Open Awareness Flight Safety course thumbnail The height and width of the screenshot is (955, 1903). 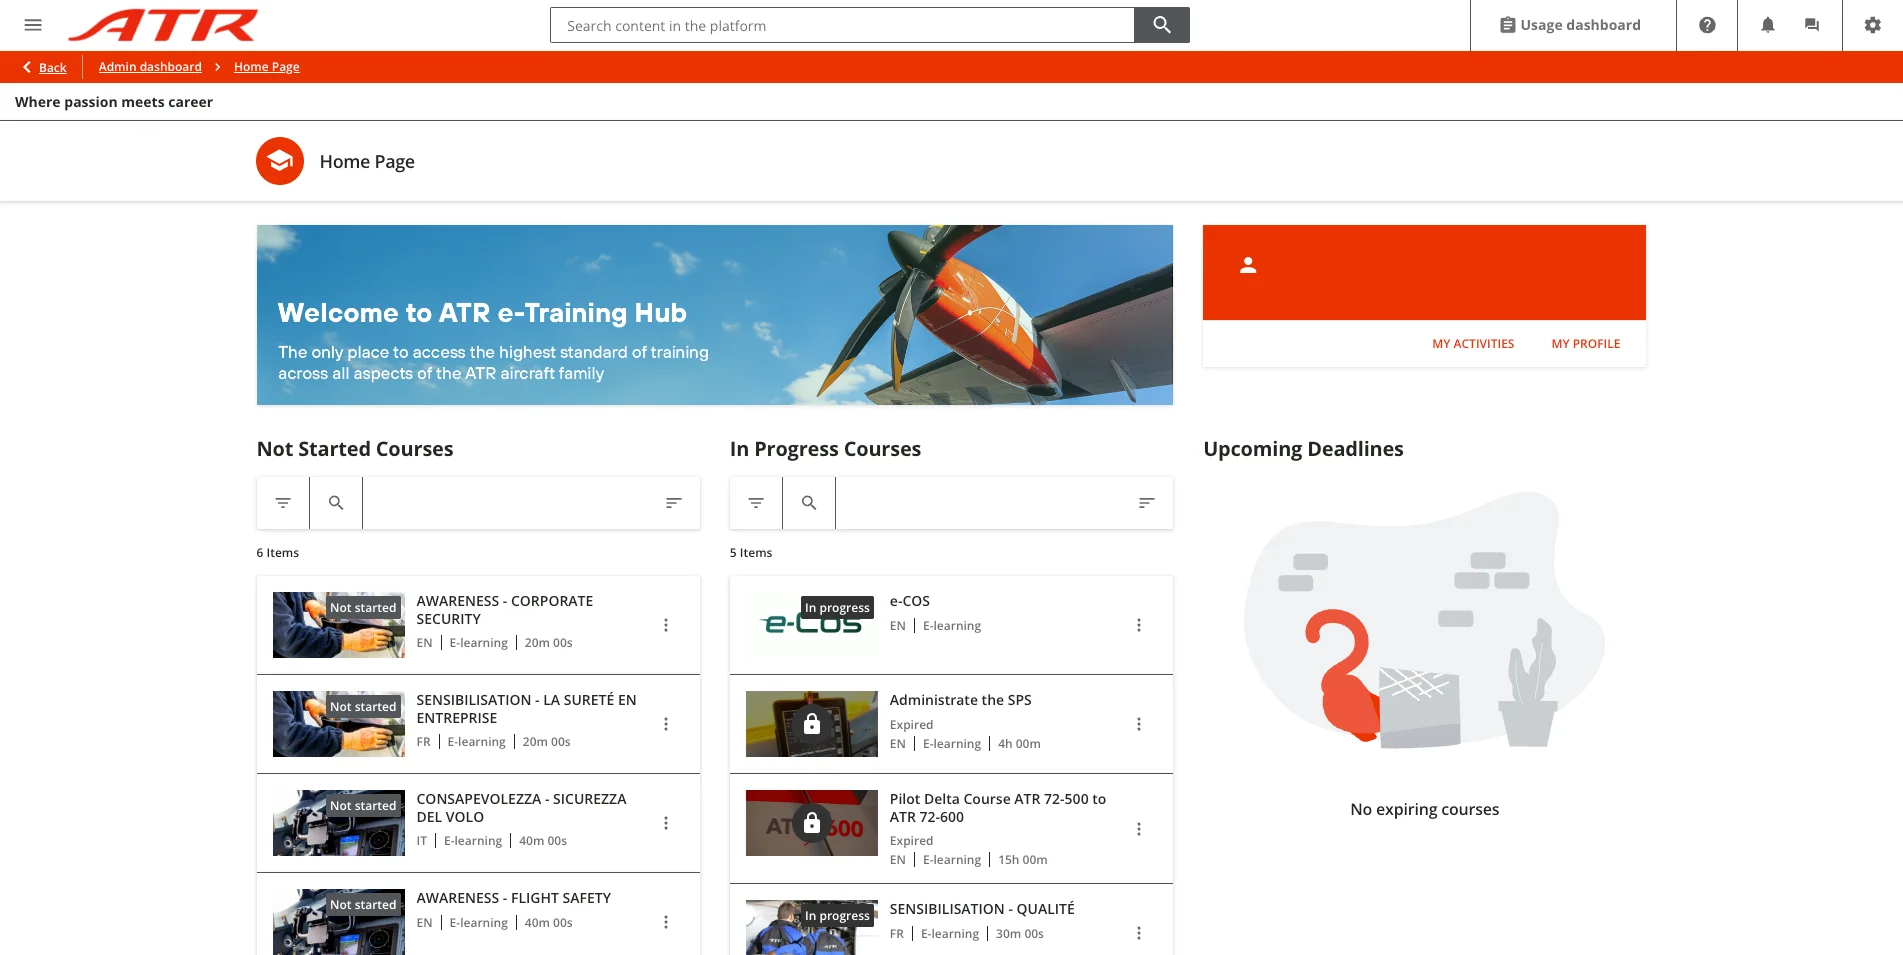pyautogui.click(x=339, y=922)
